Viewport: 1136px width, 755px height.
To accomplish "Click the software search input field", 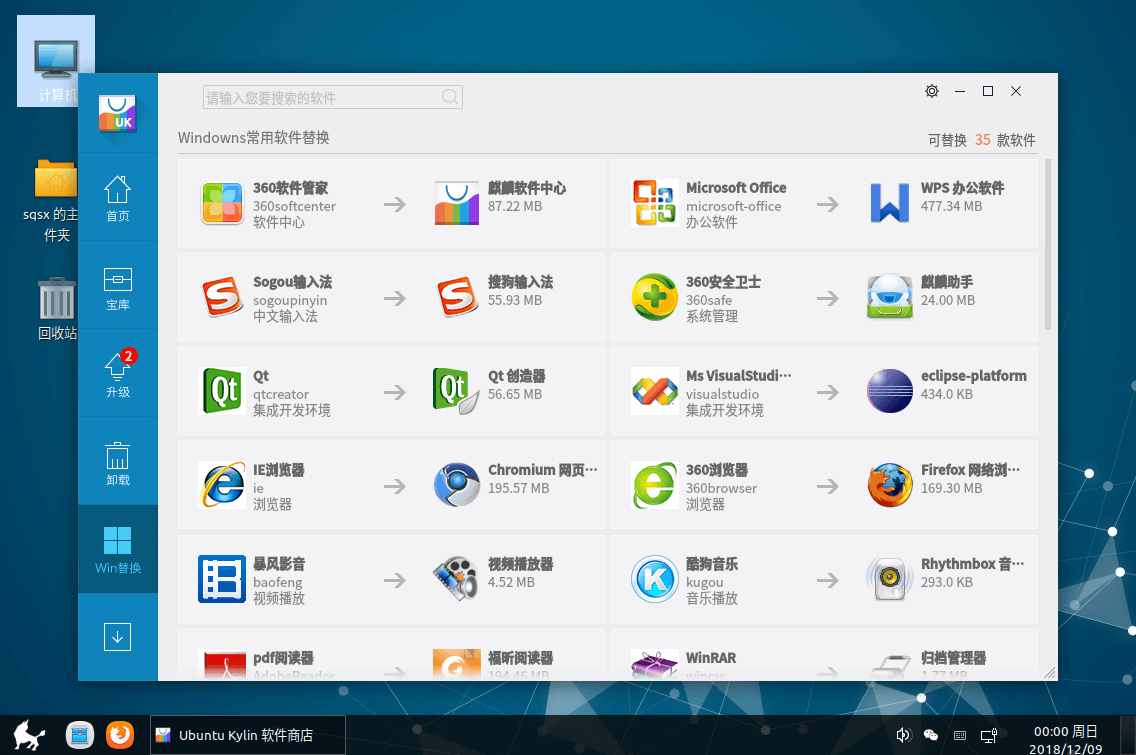I will click(x=333, y=97).
